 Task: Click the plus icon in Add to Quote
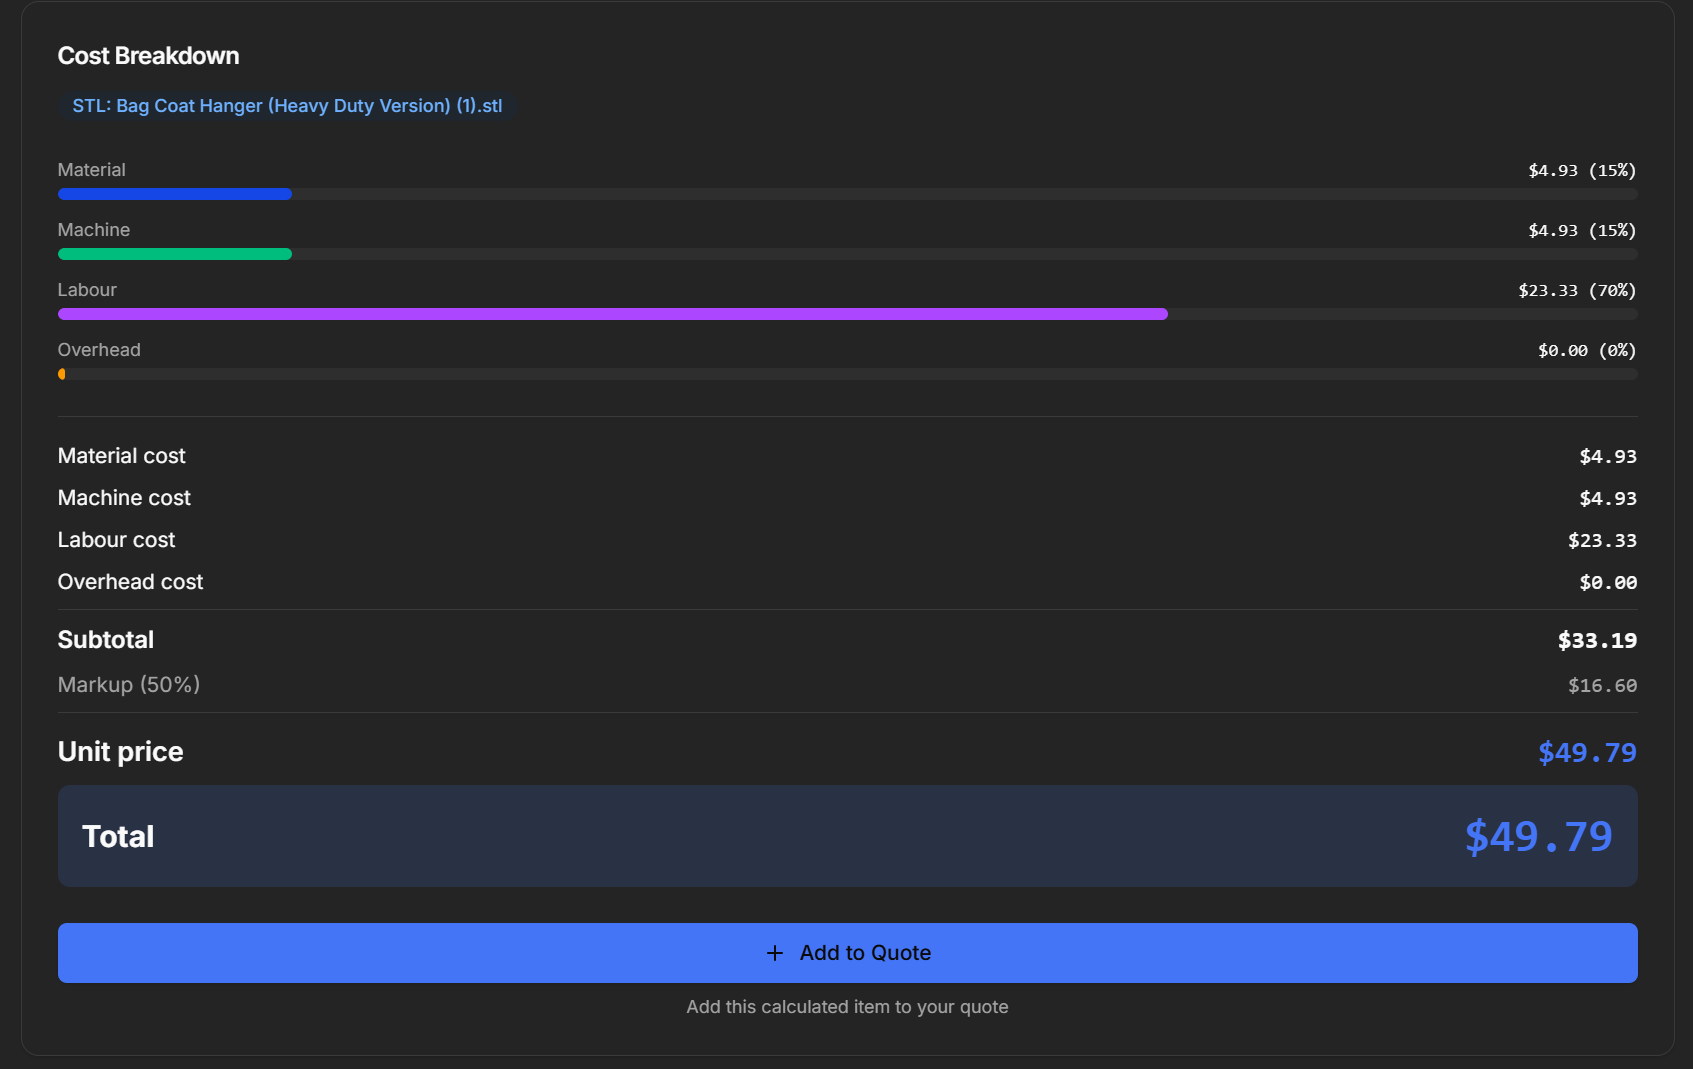click(x=774, y=953)
